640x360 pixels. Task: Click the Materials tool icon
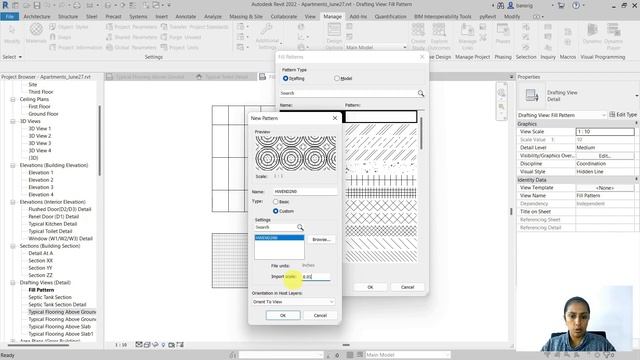[36, 30]
